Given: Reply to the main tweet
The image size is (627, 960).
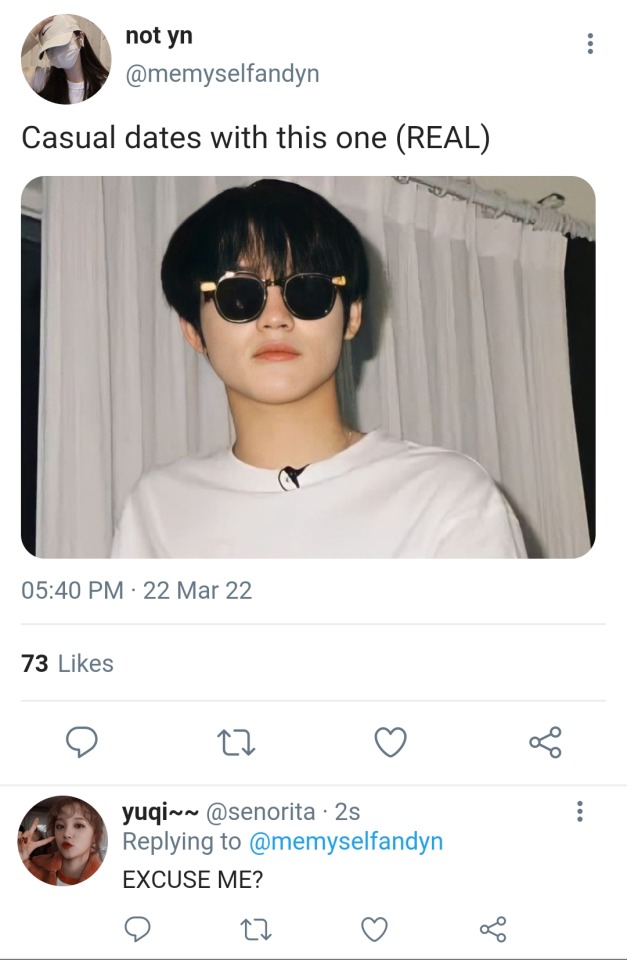Looking at the screenshot, I should [x=80, y=742].
